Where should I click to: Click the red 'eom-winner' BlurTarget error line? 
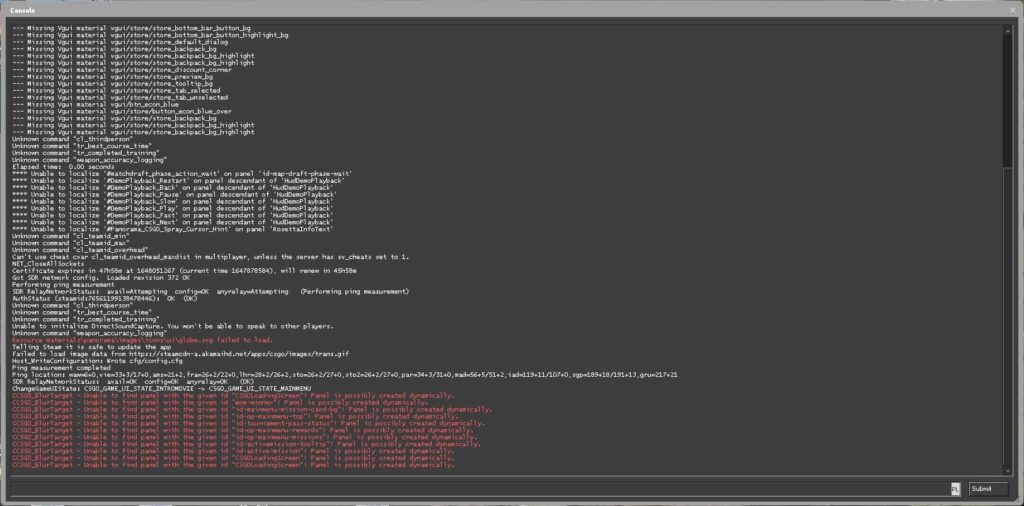point(219,402)
